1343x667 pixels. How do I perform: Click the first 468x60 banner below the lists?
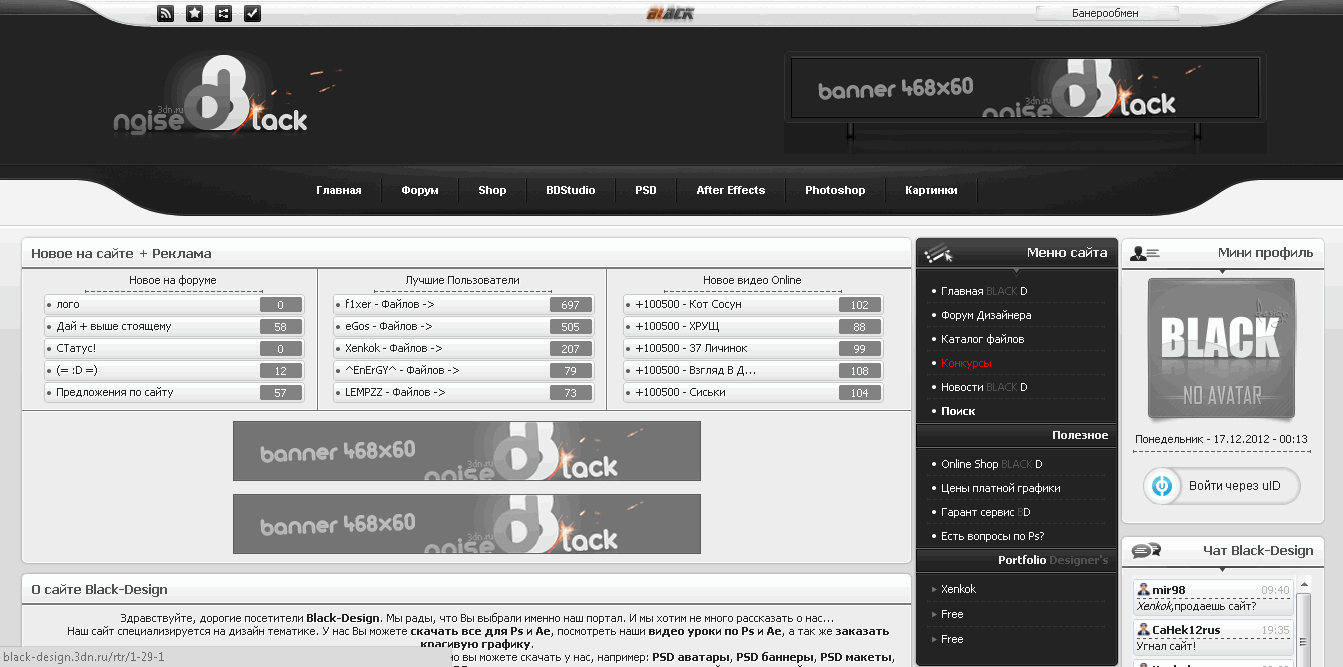click(x=467, y=451)
